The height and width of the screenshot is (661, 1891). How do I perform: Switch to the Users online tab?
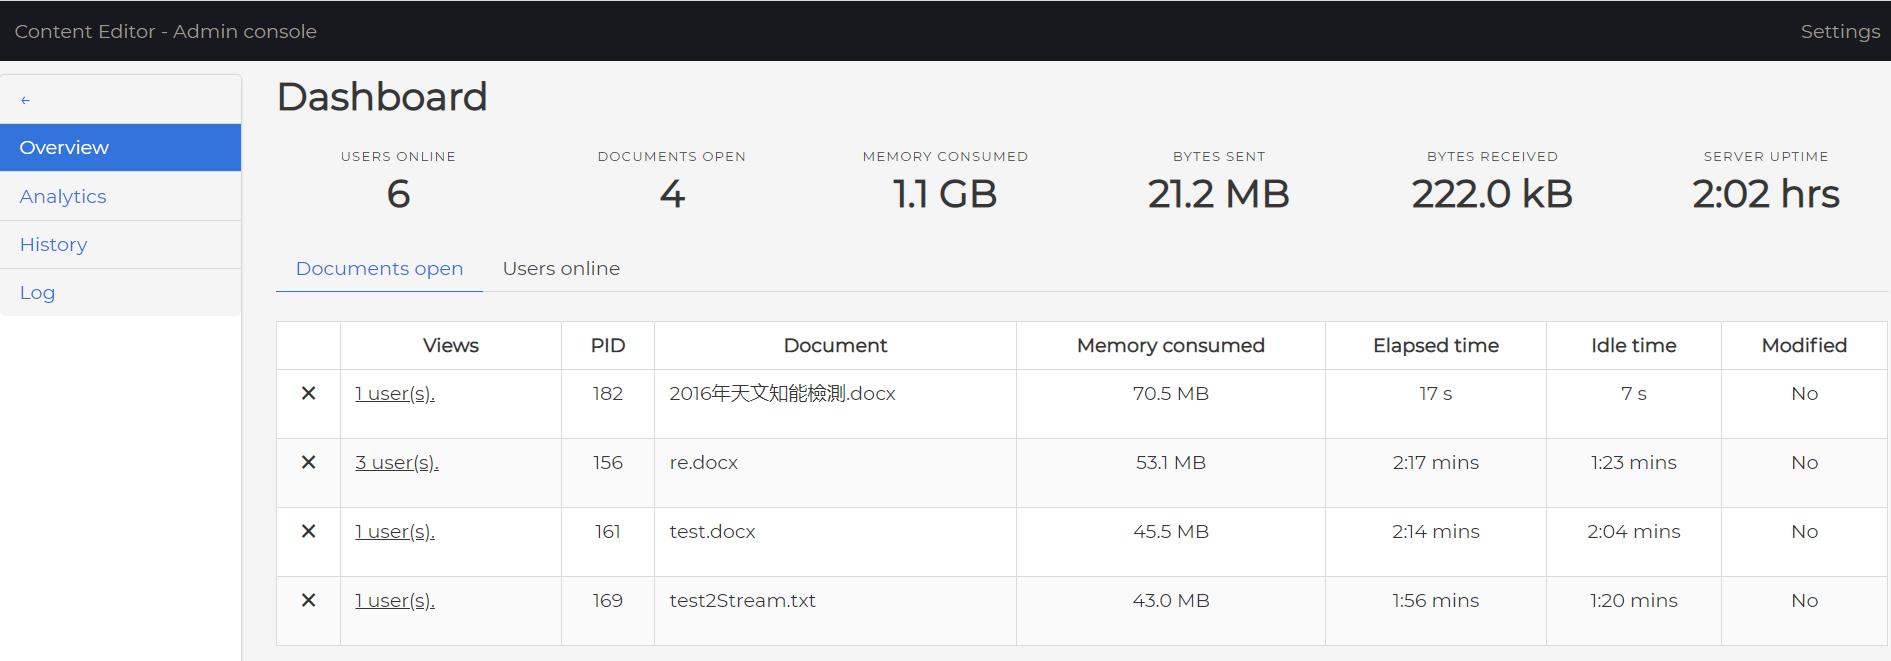click(561, 269)
